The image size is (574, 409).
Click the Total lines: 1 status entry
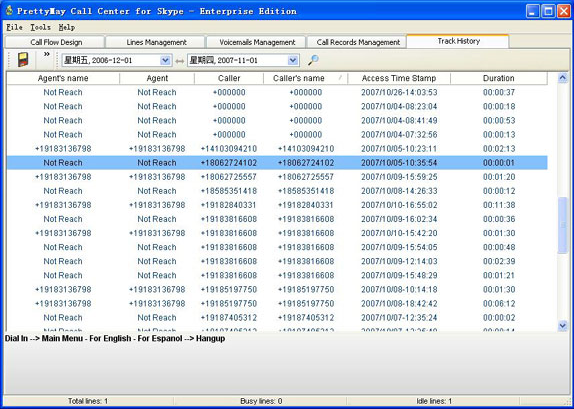point(88,401)
